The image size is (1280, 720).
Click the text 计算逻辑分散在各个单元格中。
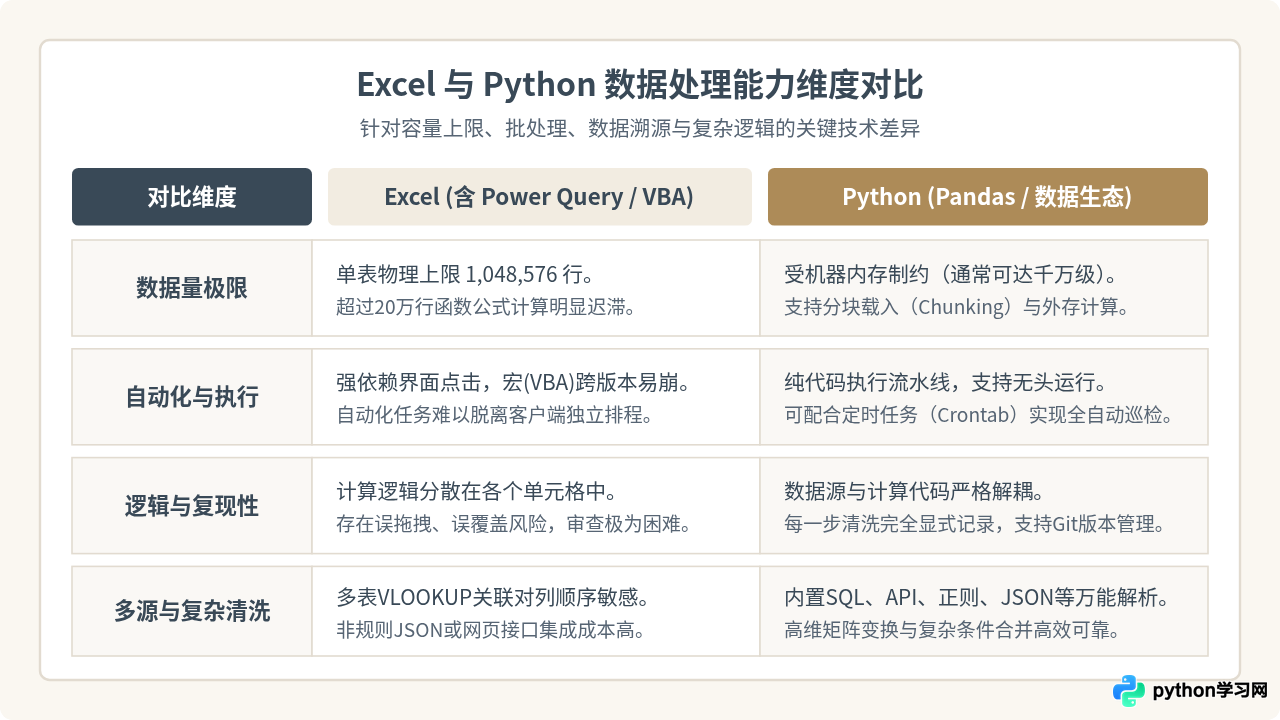click(x=476, y=492)
